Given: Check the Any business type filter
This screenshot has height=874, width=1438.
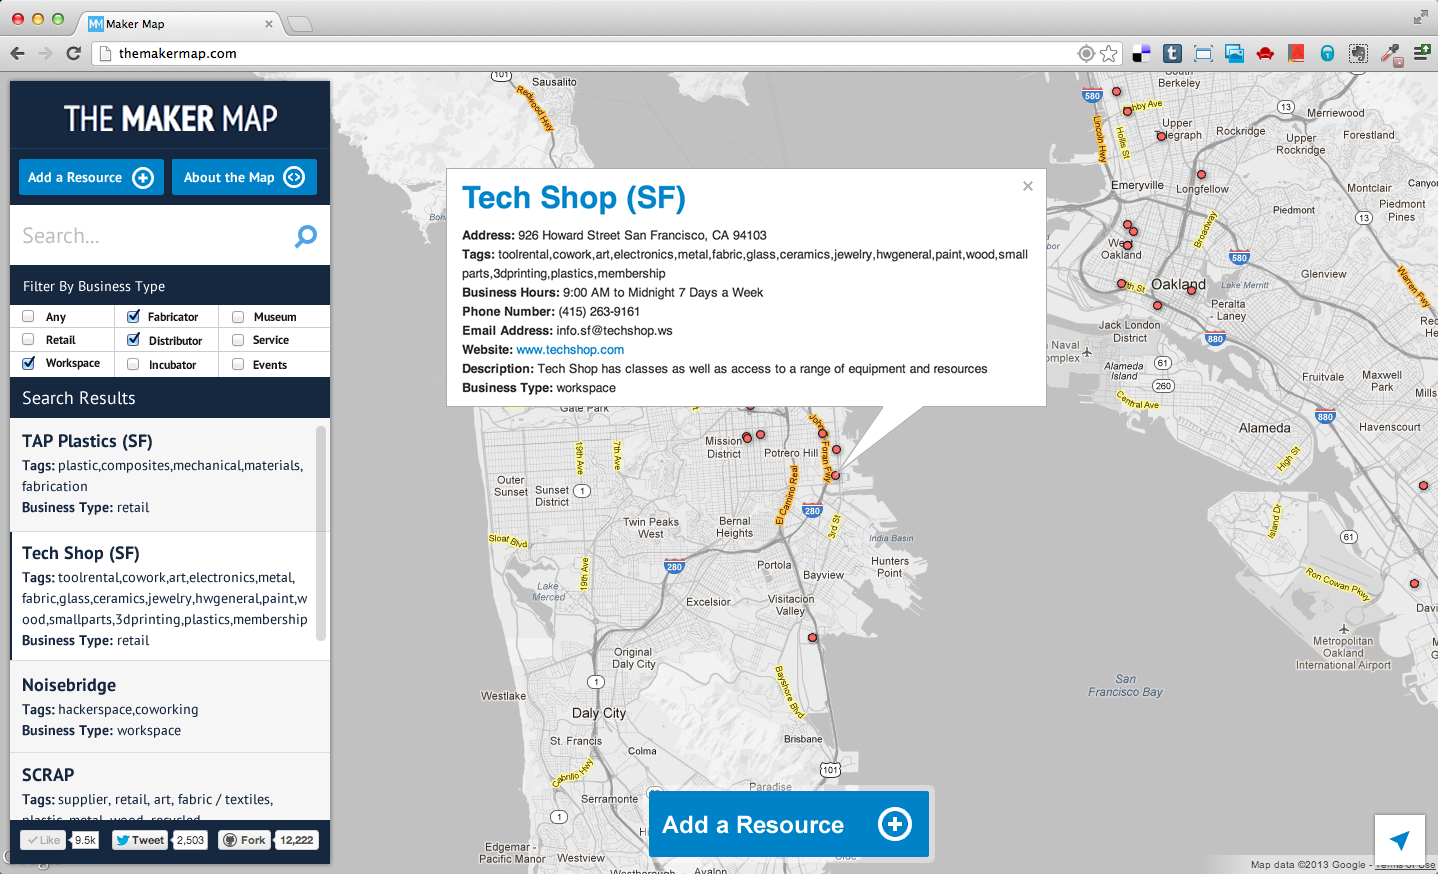Looking at the screenshot, I should 28,316.
